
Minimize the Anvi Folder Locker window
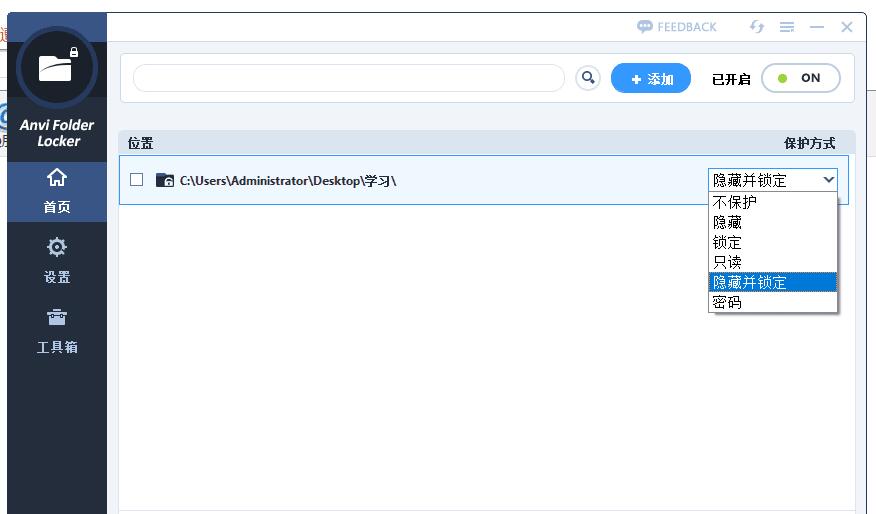click(x=817, y=27)
